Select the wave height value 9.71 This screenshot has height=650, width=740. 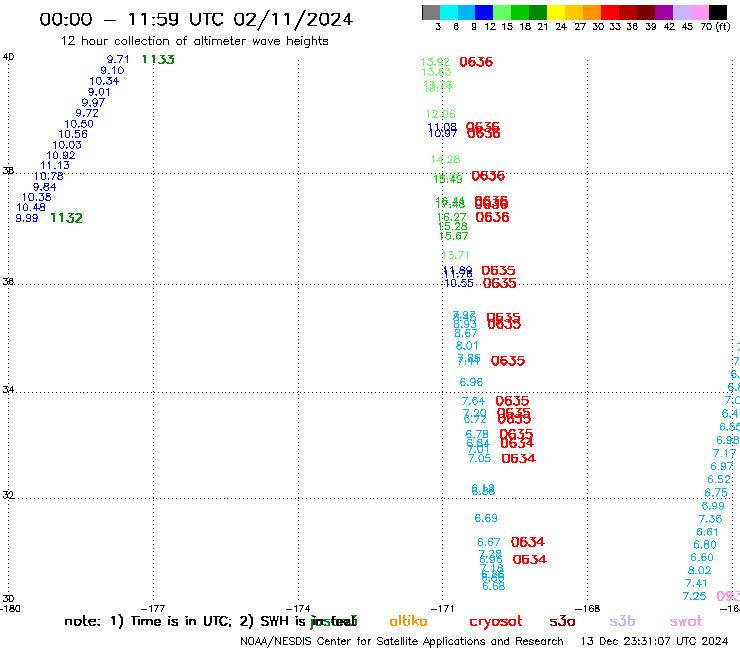(x=118, y=59)
